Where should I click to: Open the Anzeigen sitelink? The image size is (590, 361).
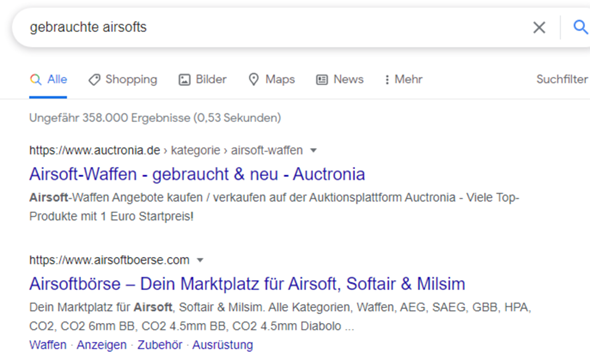[102, 345]
